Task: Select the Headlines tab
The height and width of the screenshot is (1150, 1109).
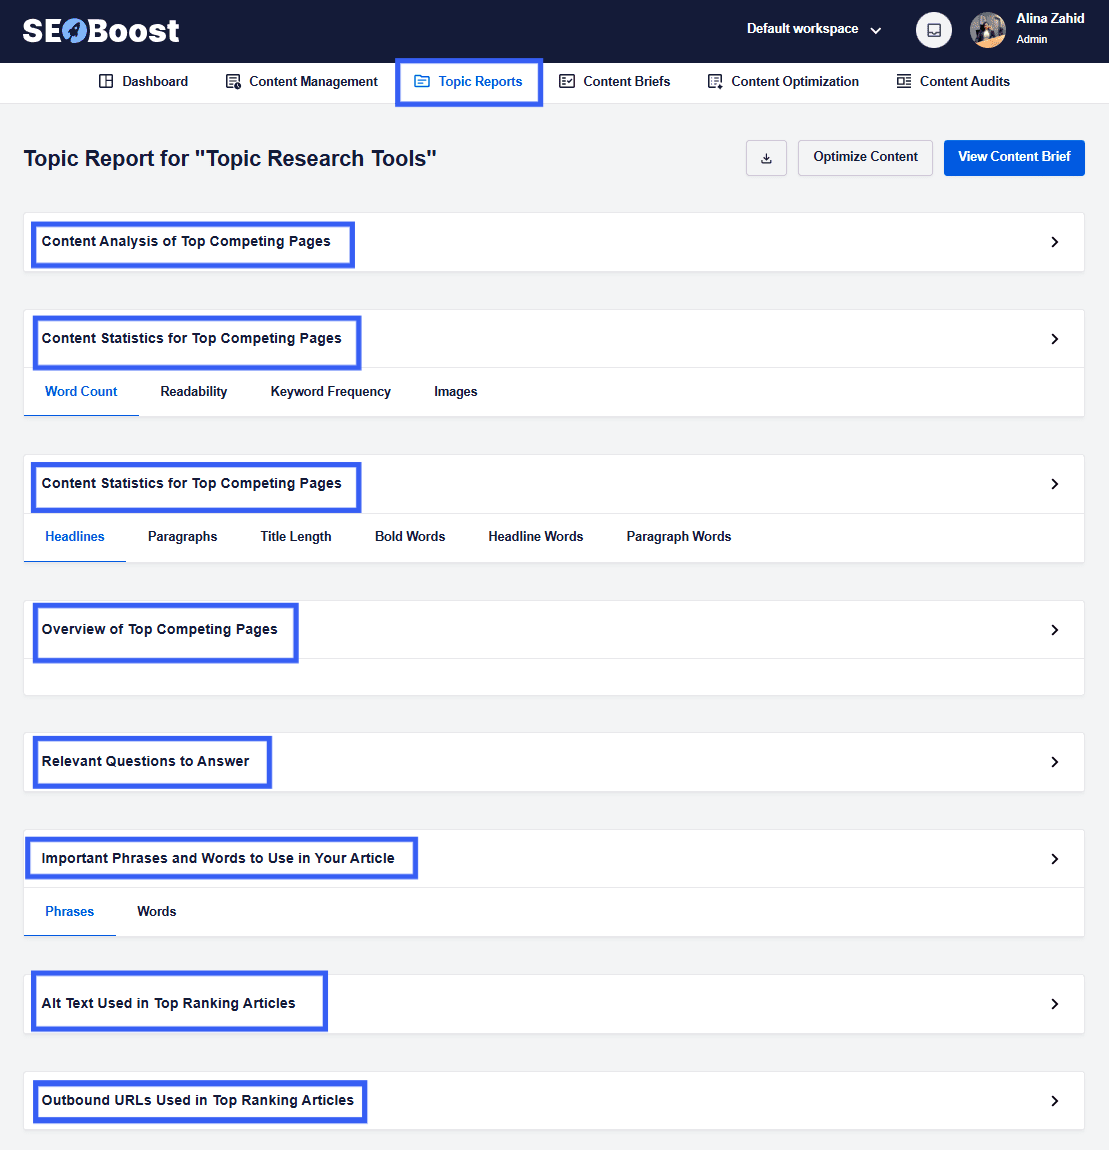Action: click(75, 537)
